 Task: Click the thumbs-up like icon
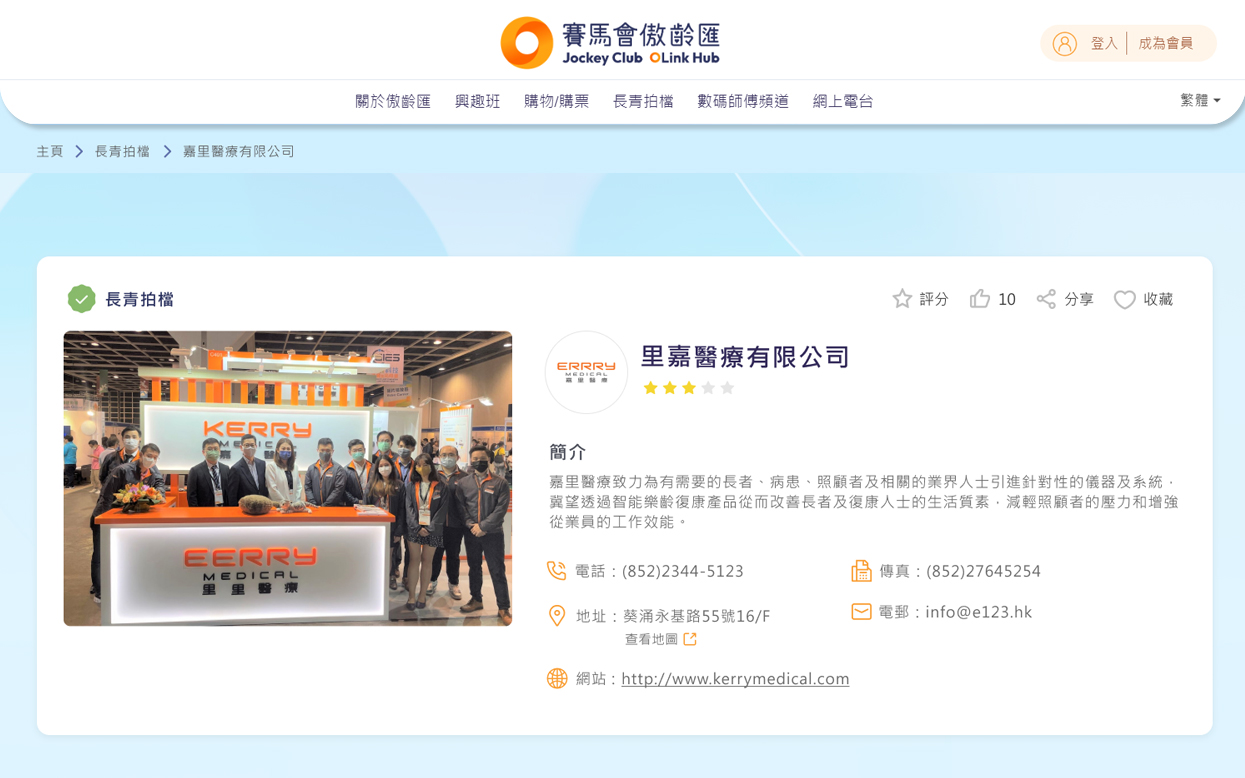click(x=980, y=299)
